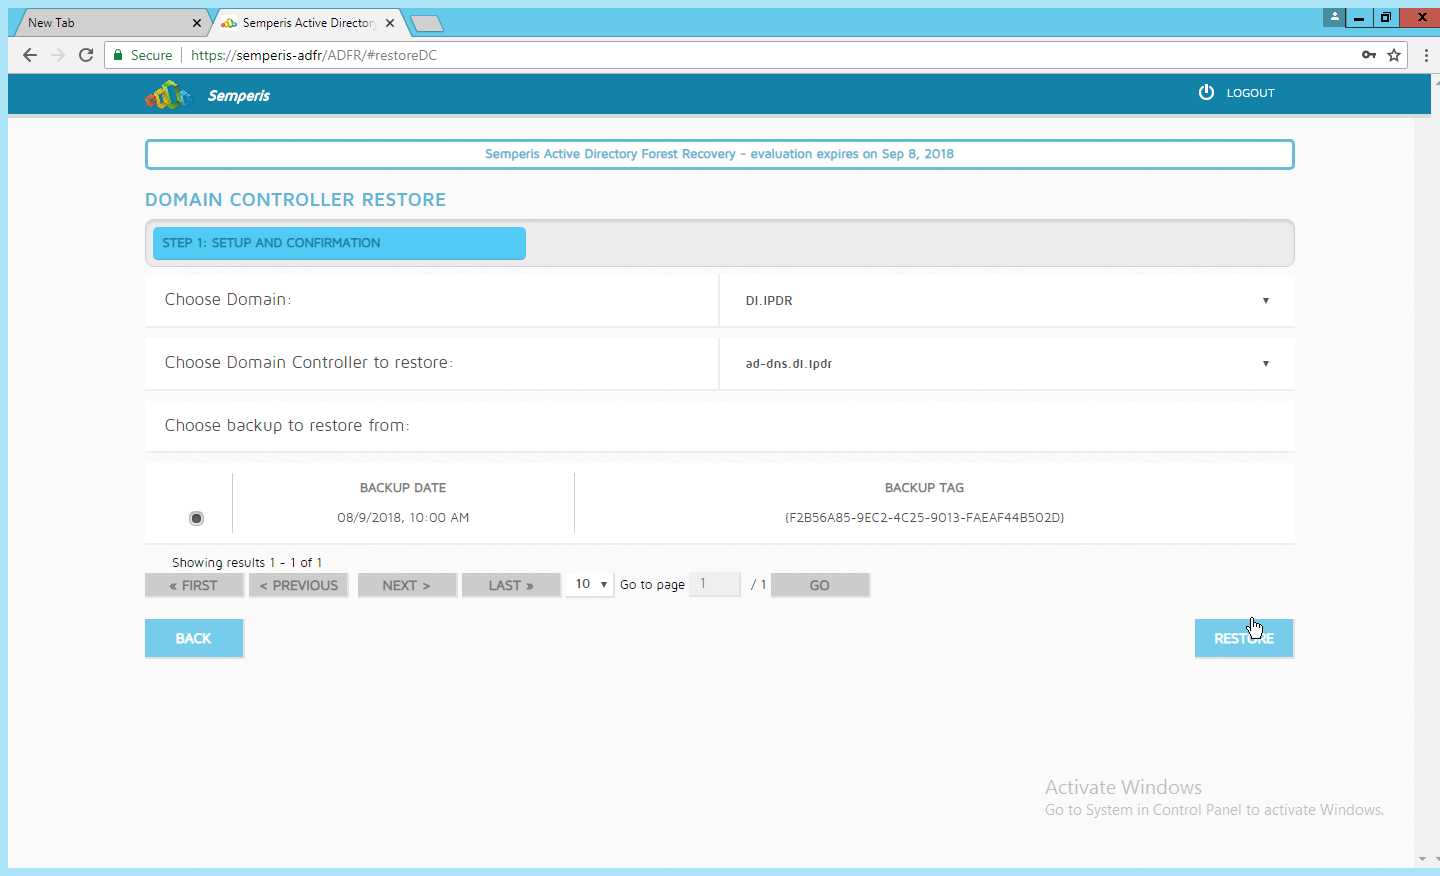Click the RESTORE button
The image size is (1440, 876).
tap(1244, 638)
